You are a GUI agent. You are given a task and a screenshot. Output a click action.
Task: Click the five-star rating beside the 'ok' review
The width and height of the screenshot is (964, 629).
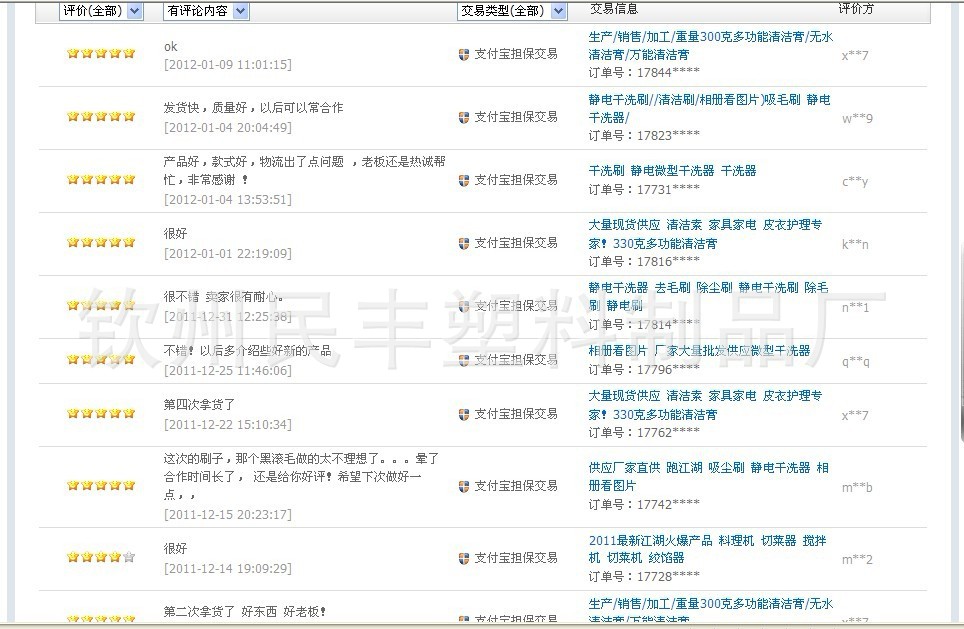coord(100,54)
